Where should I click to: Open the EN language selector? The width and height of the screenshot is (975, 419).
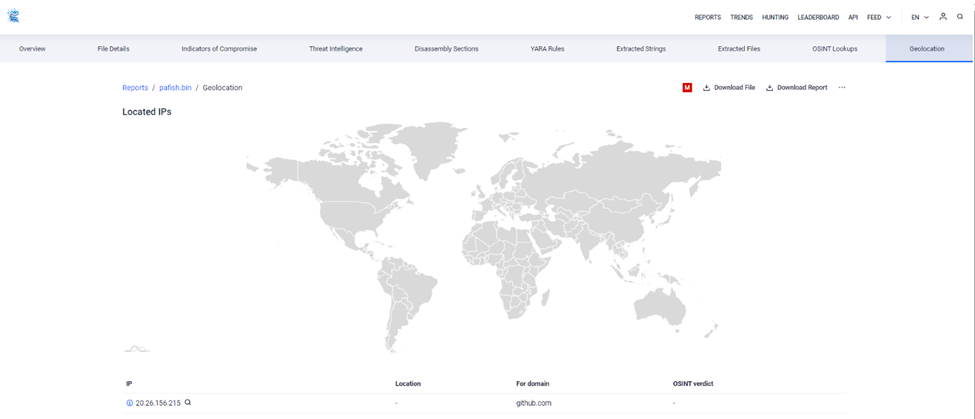pos(920,17)
